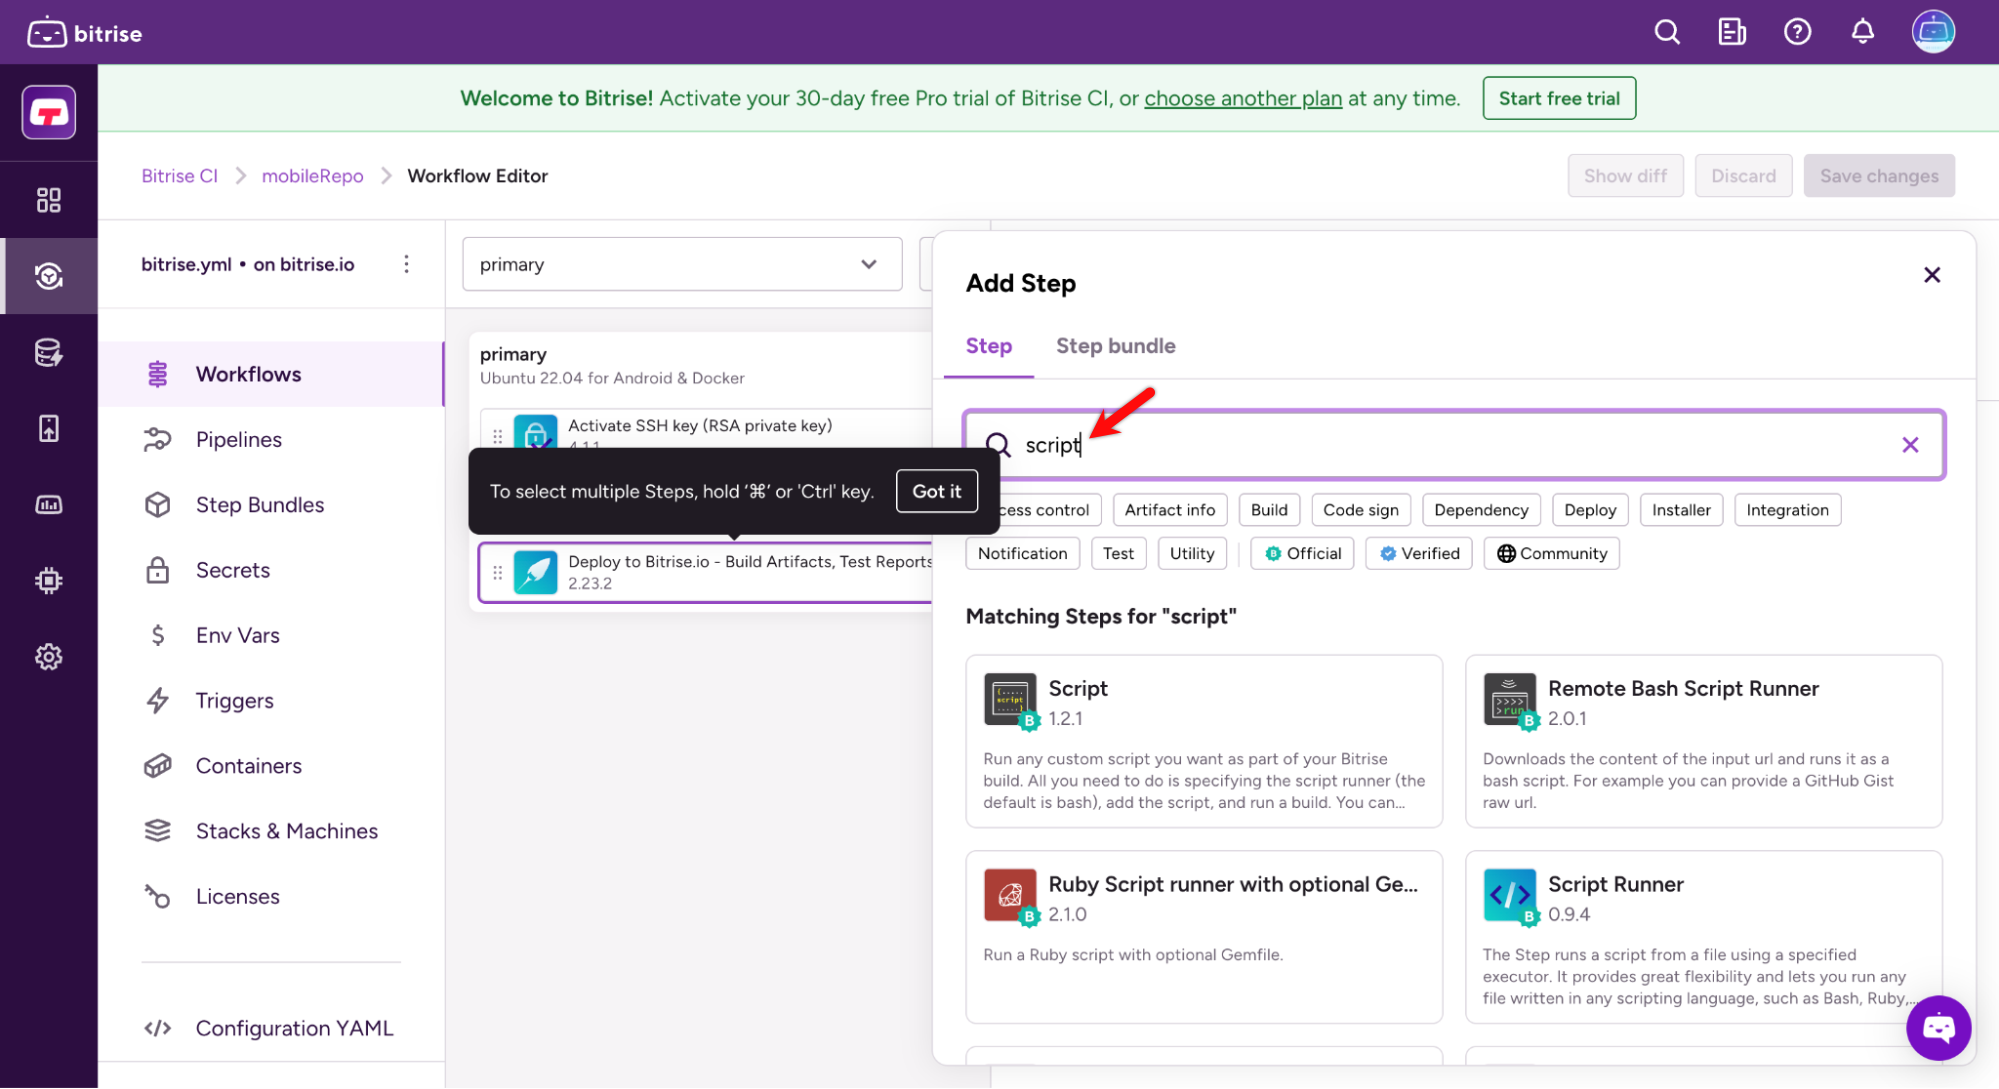
Task: Switch to the Step tab
Action: click(x=988, y=346)
